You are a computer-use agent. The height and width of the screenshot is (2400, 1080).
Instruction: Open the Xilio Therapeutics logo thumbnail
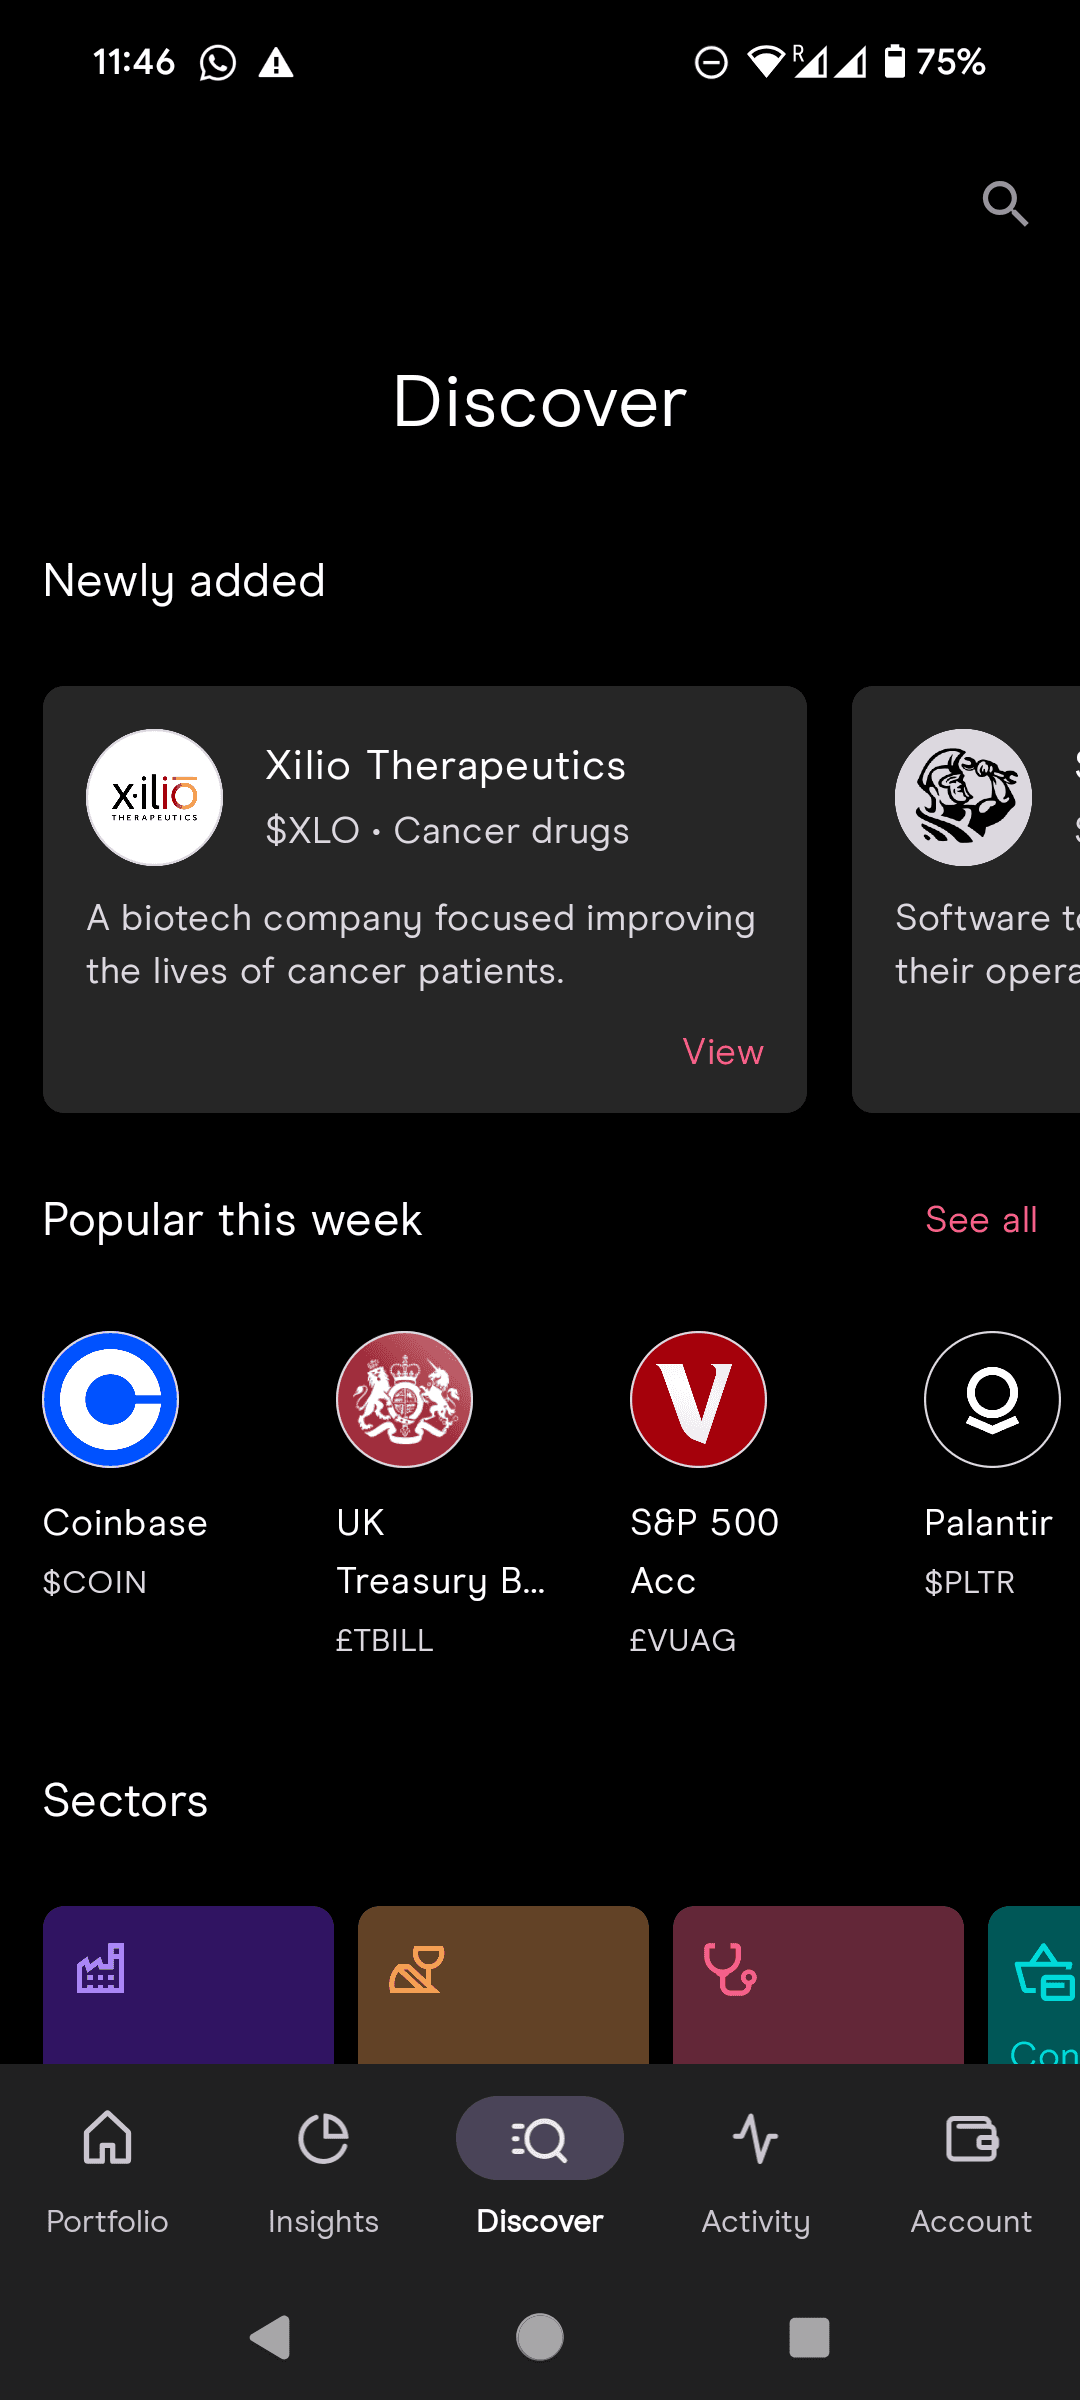(x=154, y=797)
